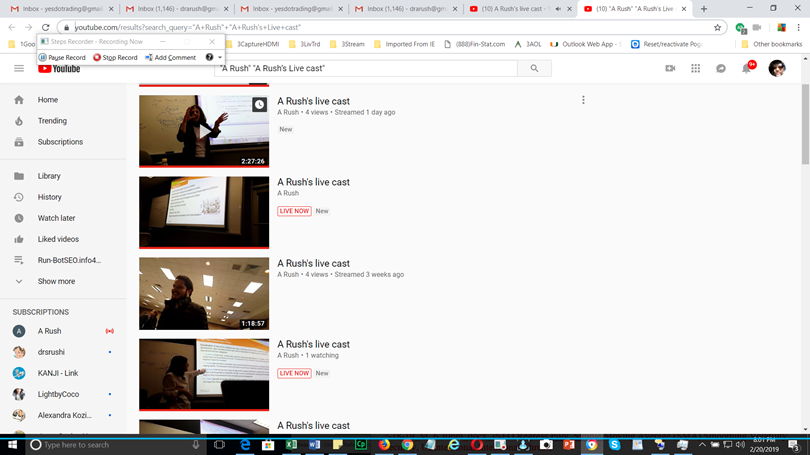
Task: Open the notifications bell
Action: [747, 68]
